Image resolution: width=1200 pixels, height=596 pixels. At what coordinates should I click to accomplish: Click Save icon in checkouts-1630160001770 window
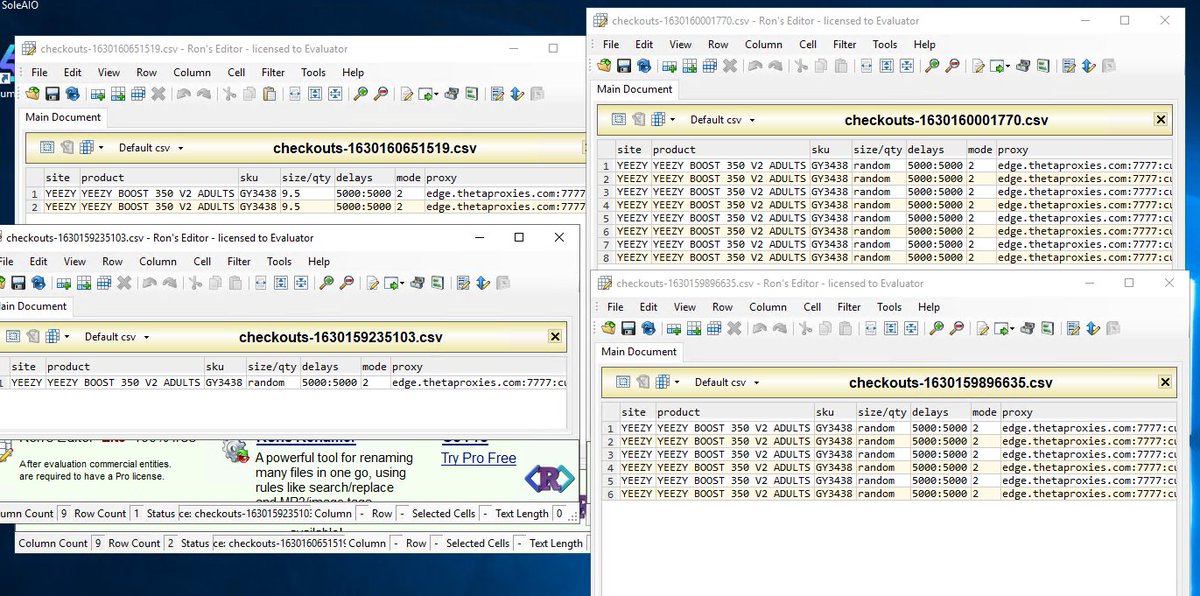coord(623,65)
